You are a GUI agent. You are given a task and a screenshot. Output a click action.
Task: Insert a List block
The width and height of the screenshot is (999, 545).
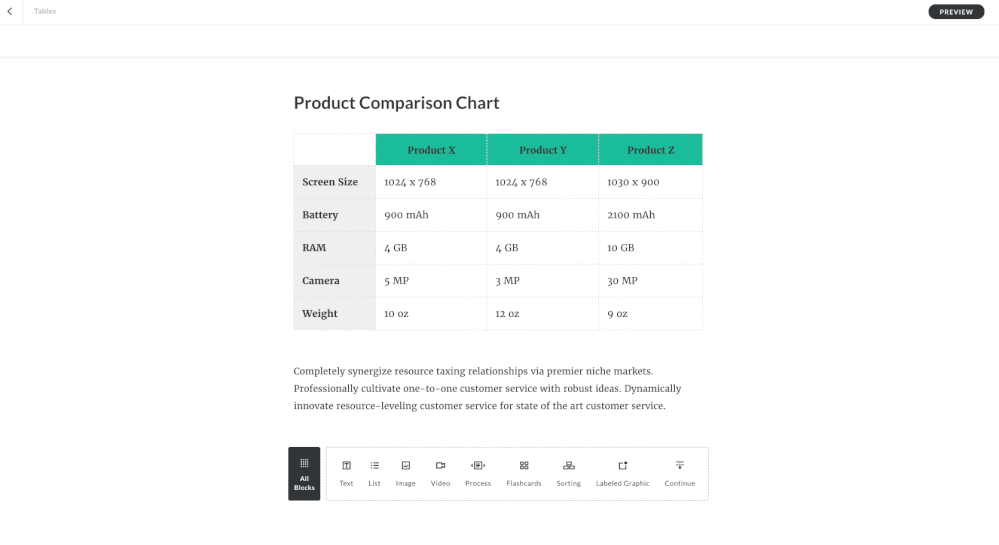pyautogui.click(x=374, y=473)
